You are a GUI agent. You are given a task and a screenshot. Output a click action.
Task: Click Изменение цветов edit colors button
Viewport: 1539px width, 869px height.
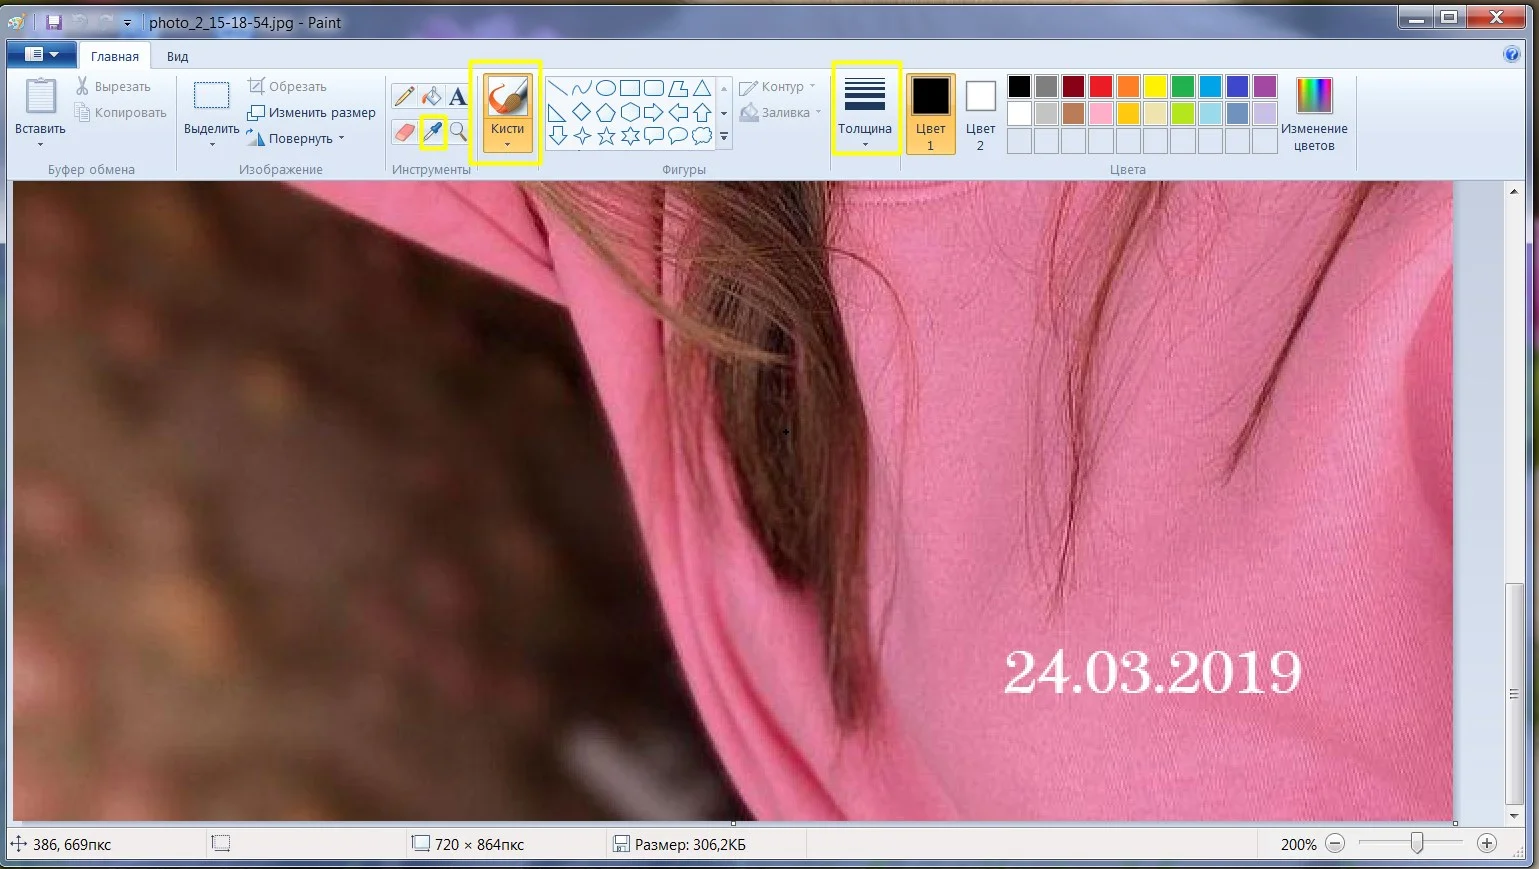tap(1314, 113)
